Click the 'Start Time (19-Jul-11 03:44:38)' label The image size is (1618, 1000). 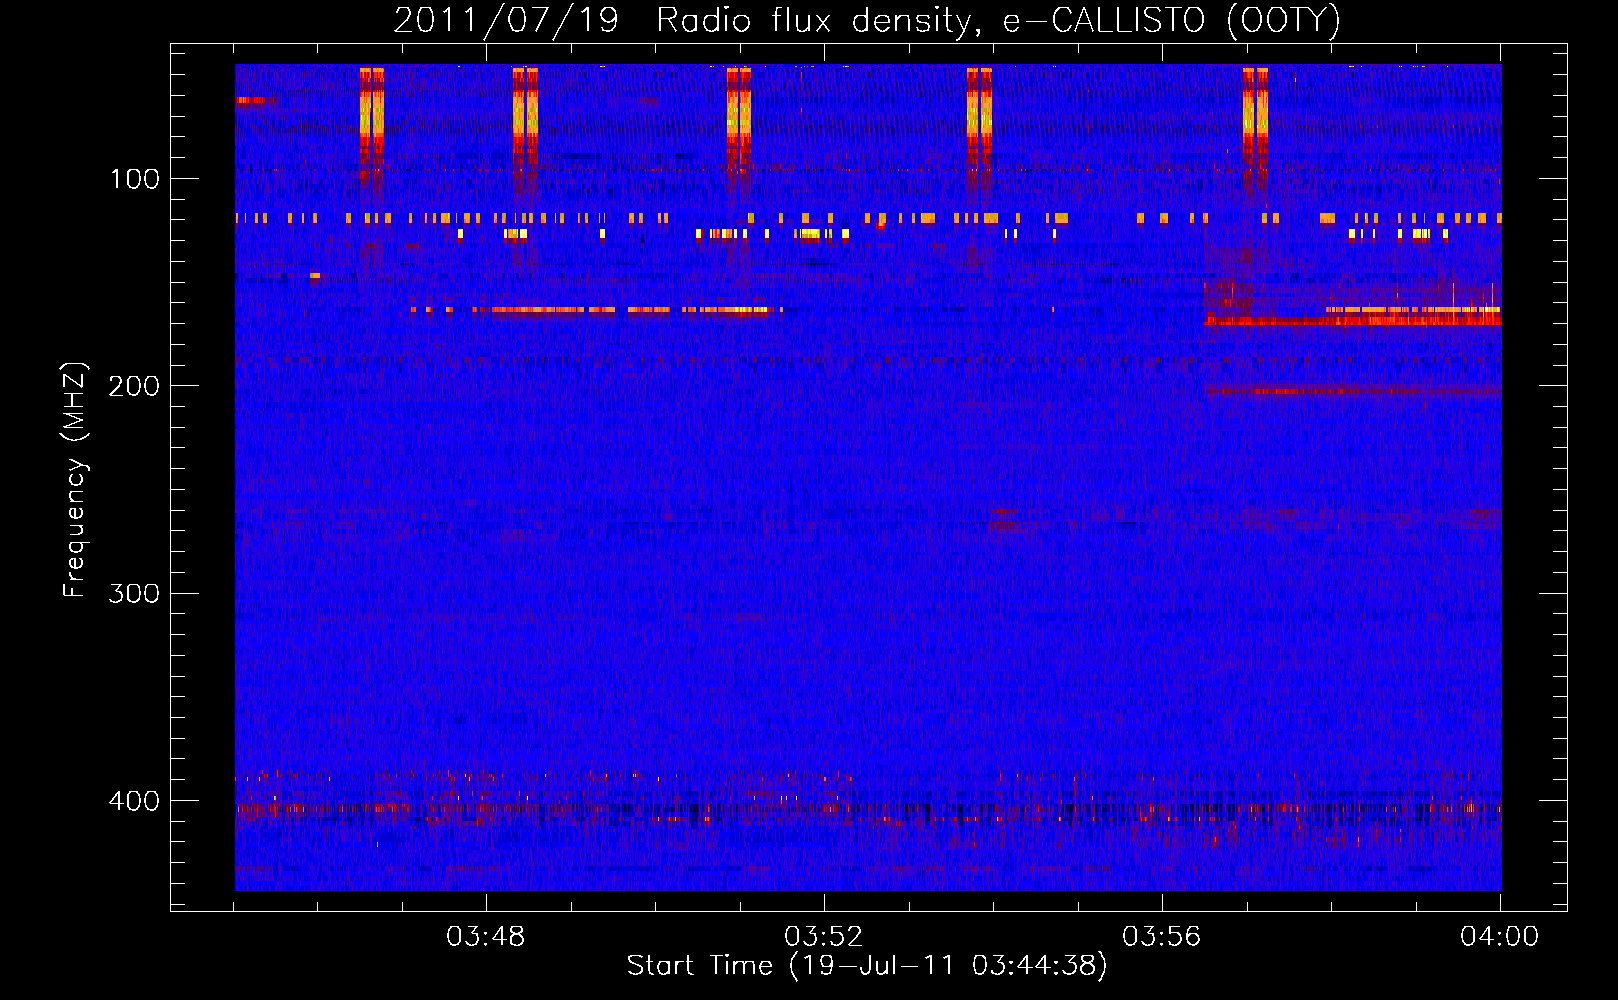(x=867, y=966)
